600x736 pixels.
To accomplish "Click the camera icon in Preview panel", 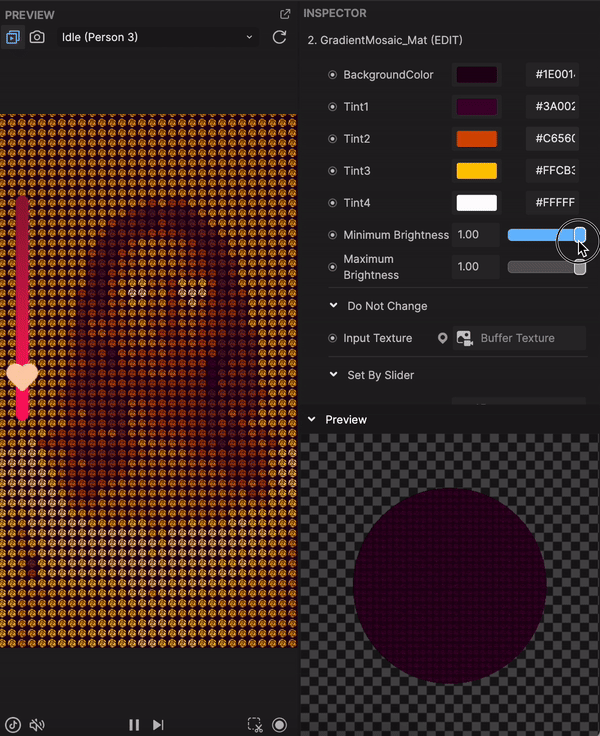I will 37,37.
